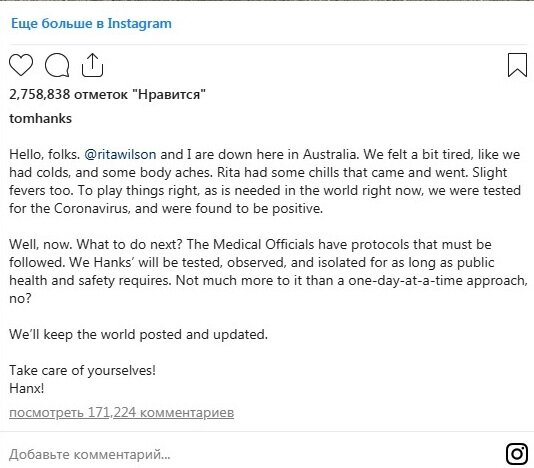Open the tomhanks profile username
Image resolution: width=534 pixels, height=468 pixels.
tap(41, 119)
